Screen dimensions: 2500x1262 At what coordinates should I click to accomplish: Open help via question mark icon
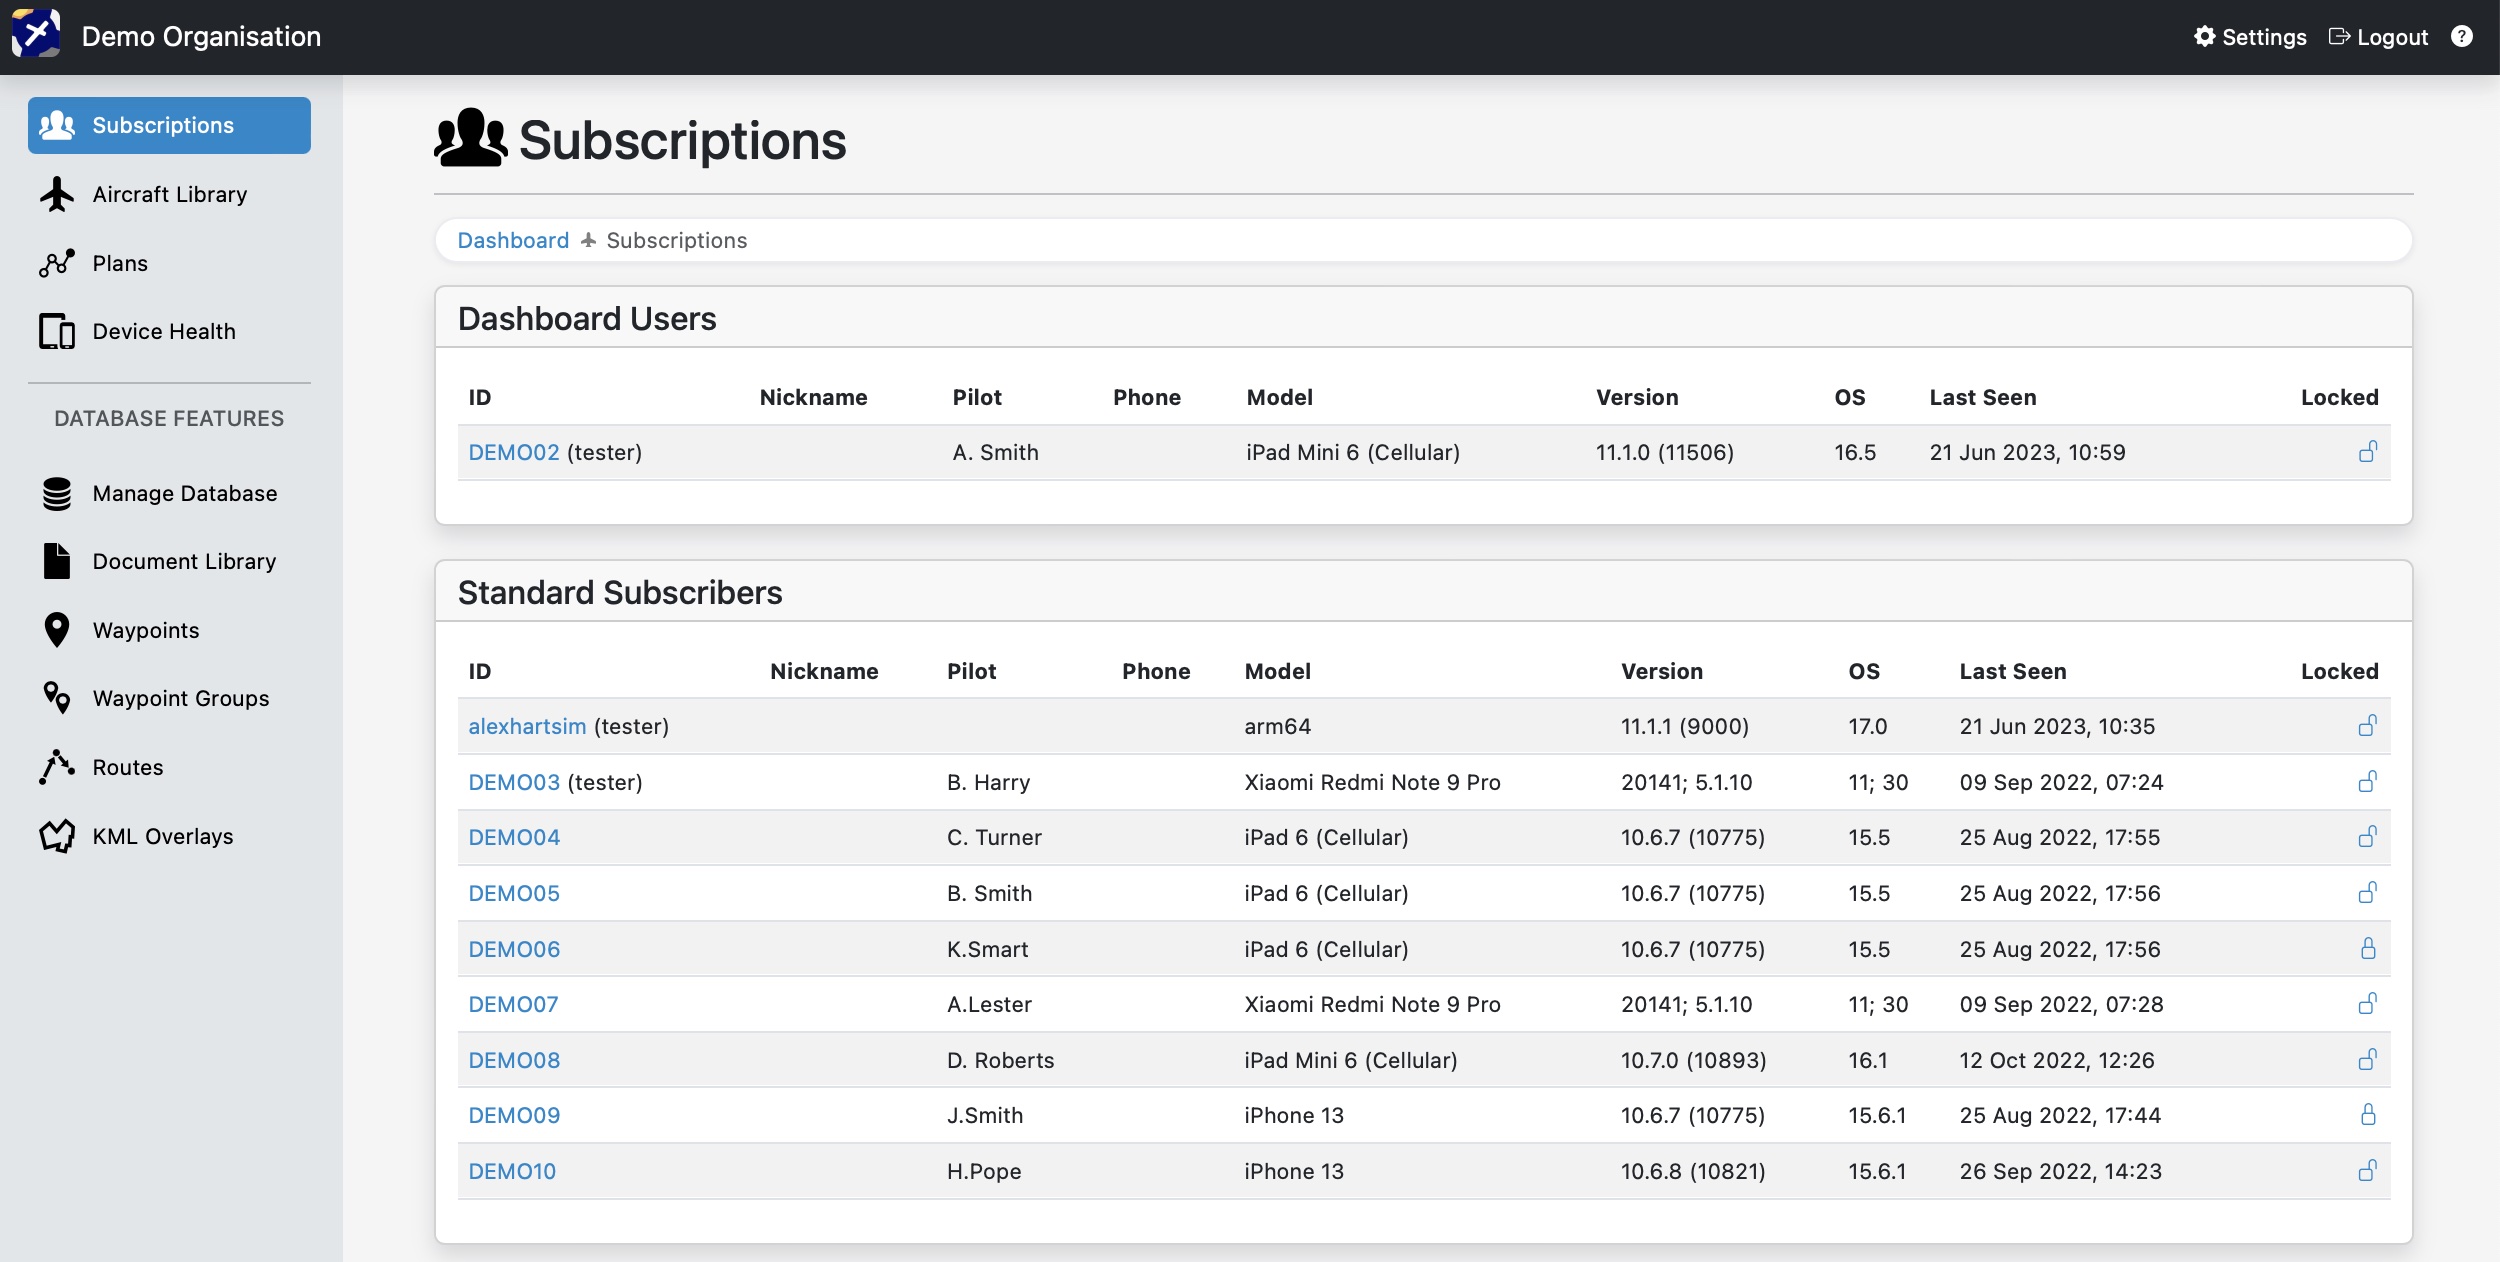coord(2461,37)
